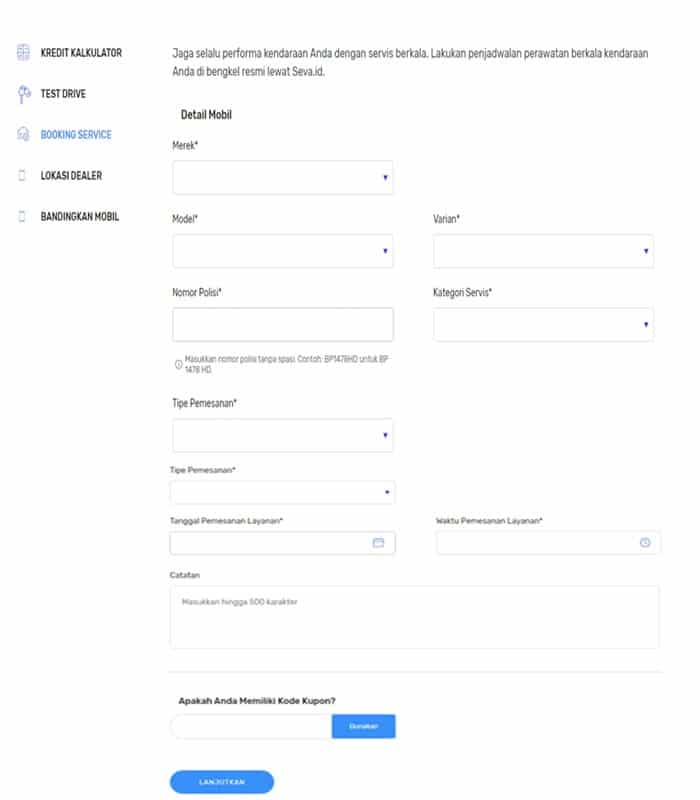Click calendar icon in Tanggal Pemesanan Layanan
This screenshot has width=700, height=800.
pyautogui.click(x=378, y=543)
